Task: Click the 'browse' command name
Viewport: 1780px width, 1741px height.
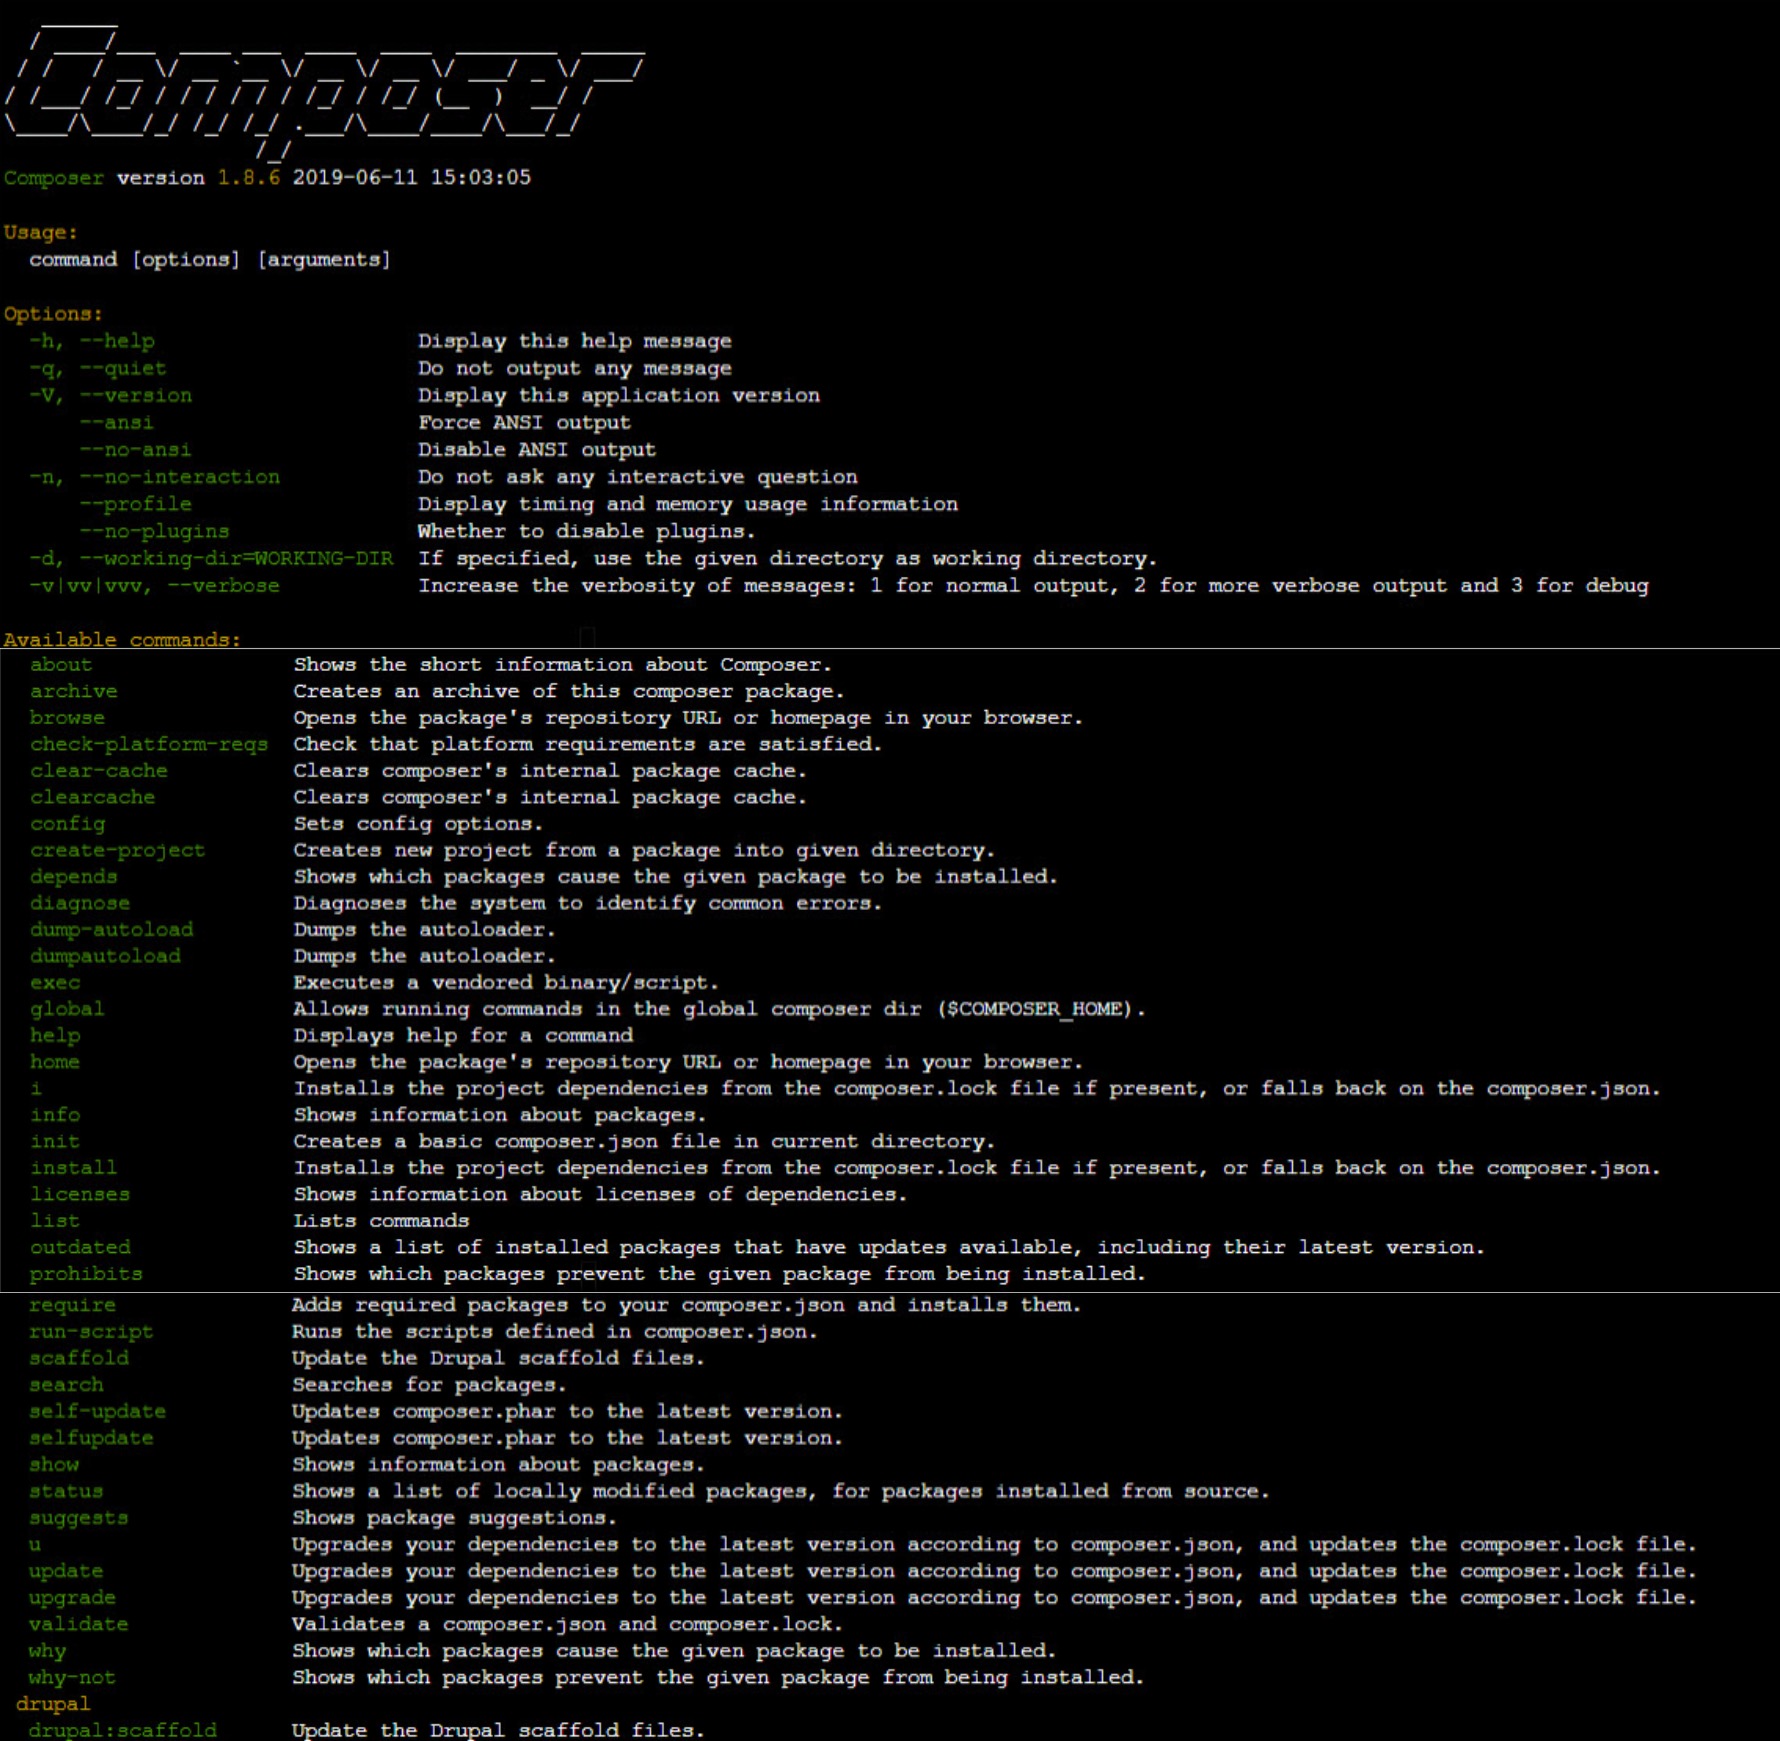Action: pyautogui.click(x=67, y=718)
